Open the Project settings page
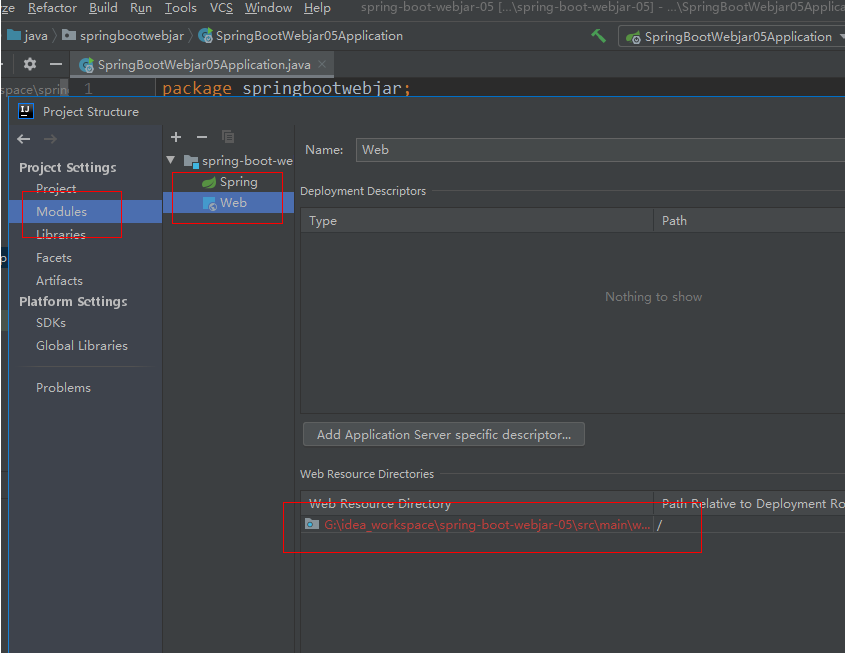The width and height of the screenshot is (847, 653). tap(56, 189)
